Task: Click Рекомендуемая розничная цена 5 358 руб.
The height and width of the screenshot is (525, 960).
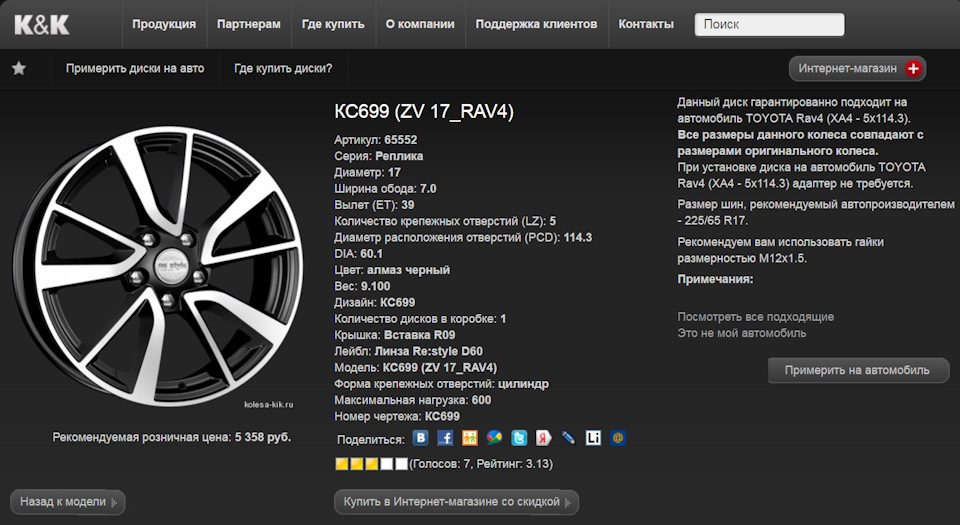Action: (171, 438)
